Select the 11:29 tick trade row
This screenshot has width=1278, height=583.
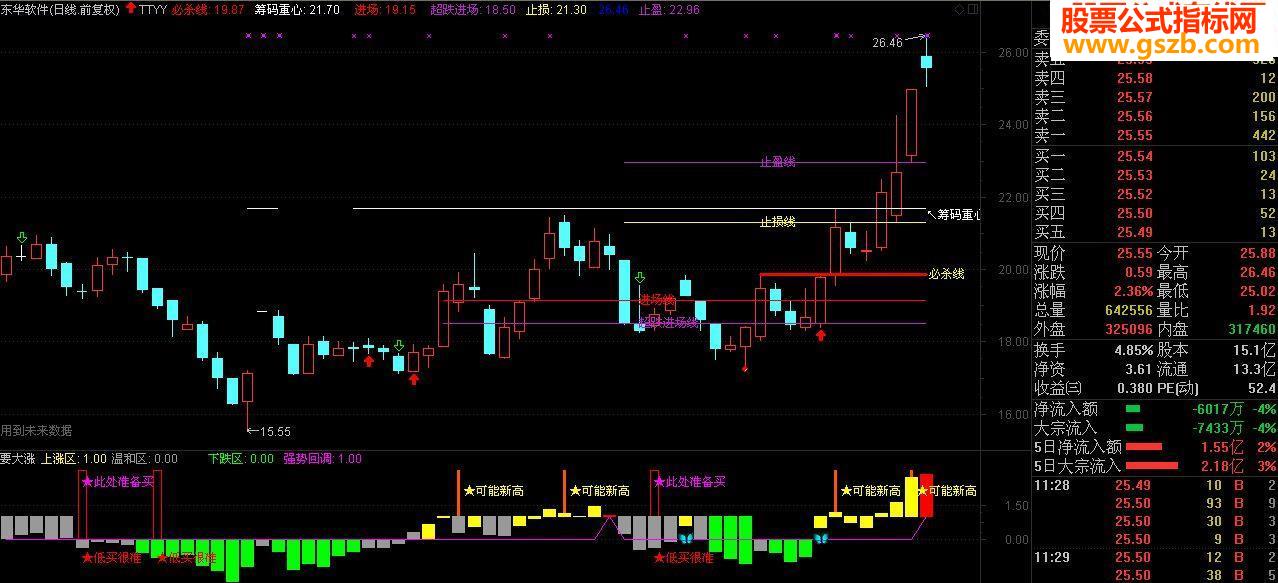pos(1155,557)
